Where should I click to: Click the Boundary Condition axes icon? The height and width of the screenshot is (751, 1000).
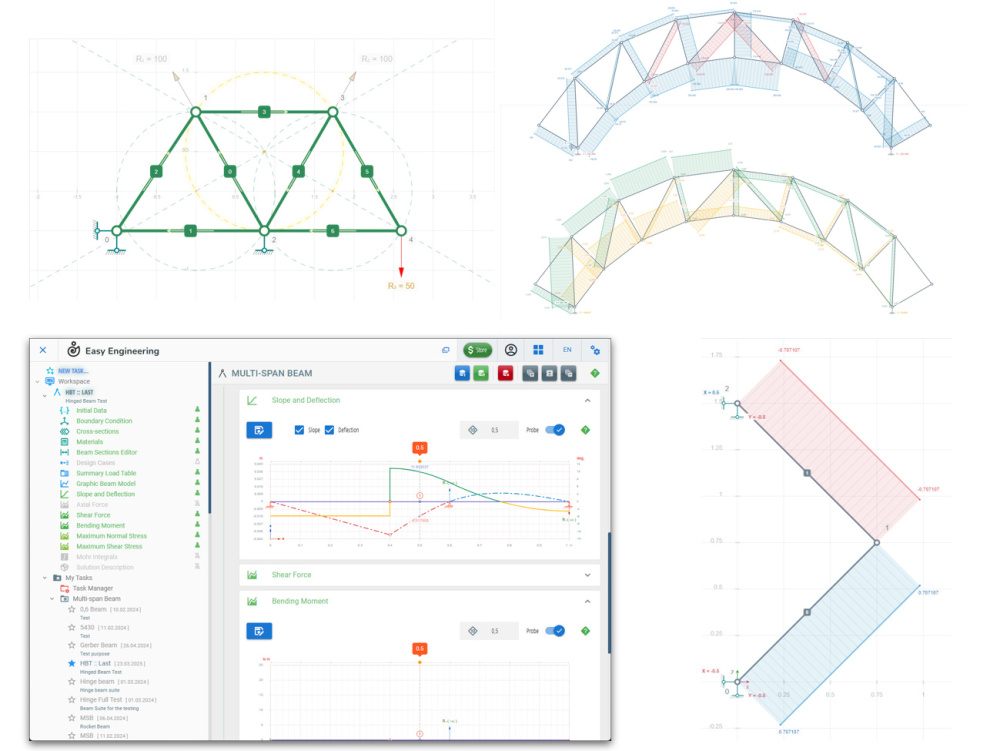click(x=64, y=421)
